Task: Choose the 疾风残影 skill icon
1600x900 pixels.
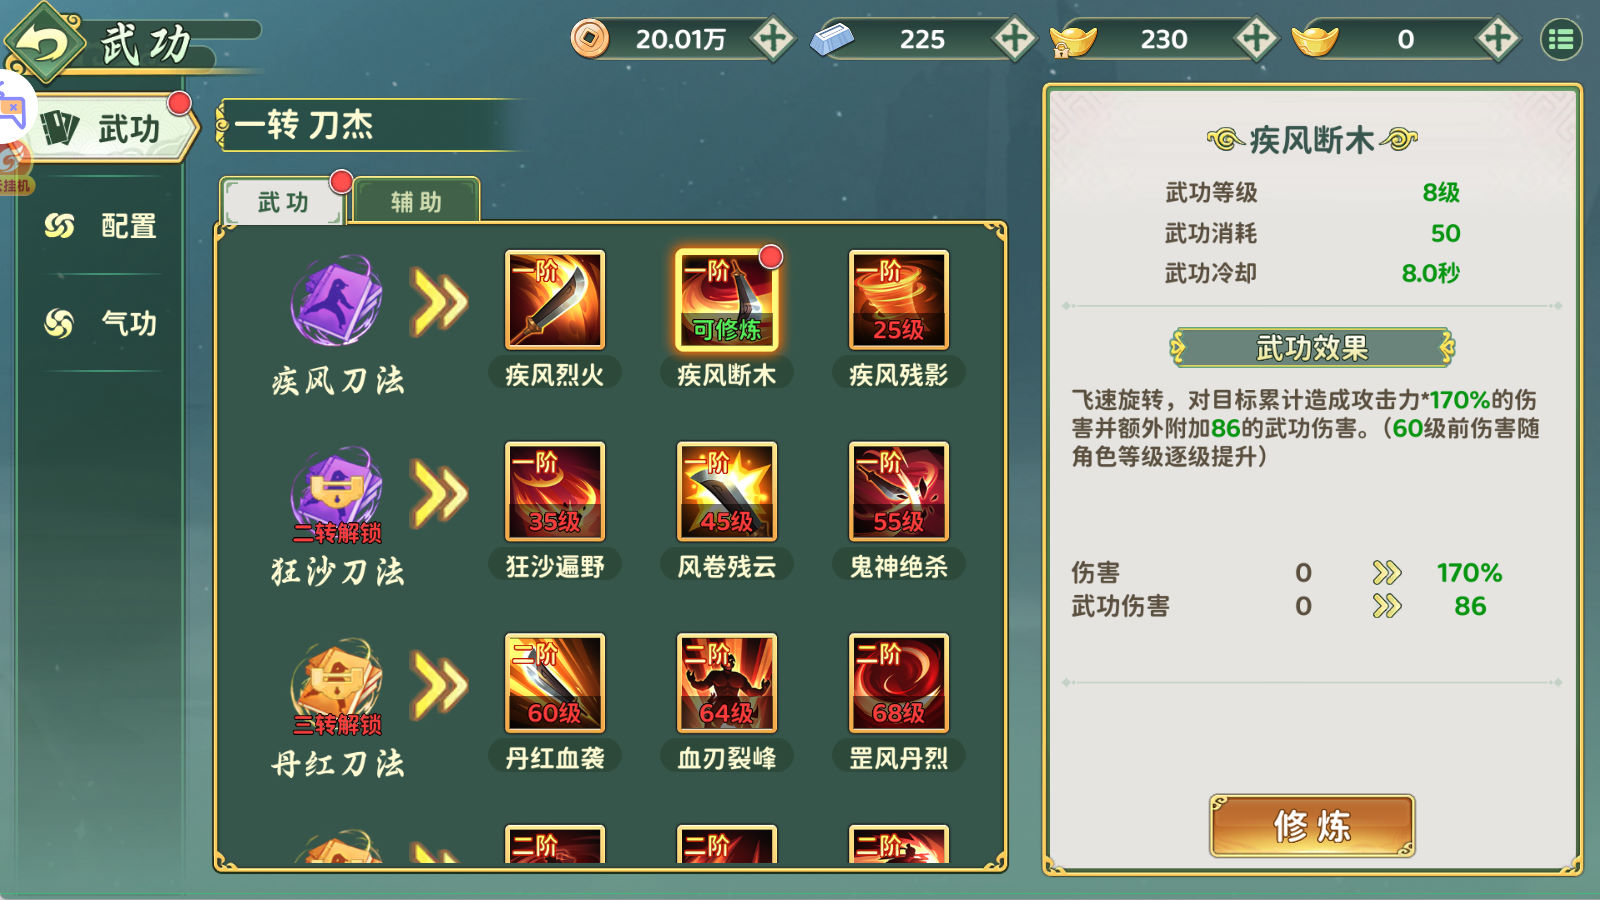Action: coord(899,300)
